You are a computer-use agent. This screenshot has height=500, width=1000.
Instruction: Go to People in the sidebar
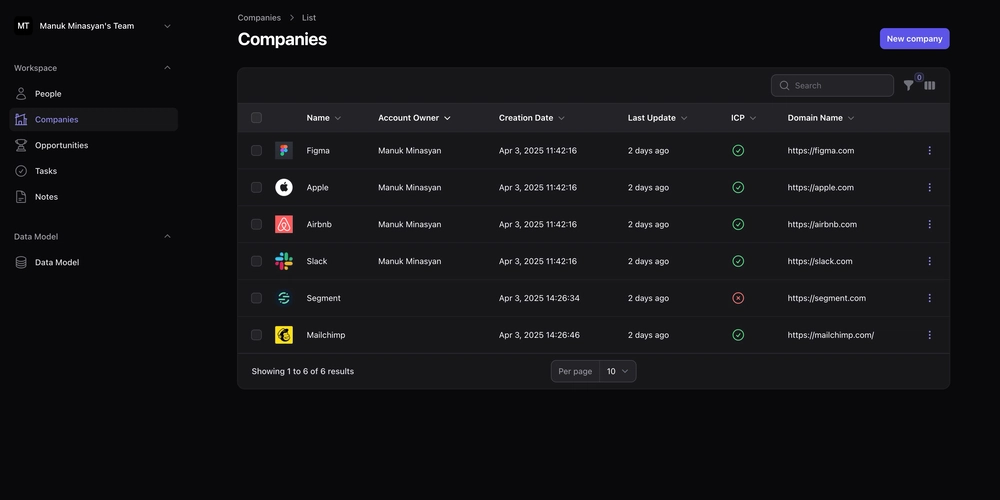(93, 94)
